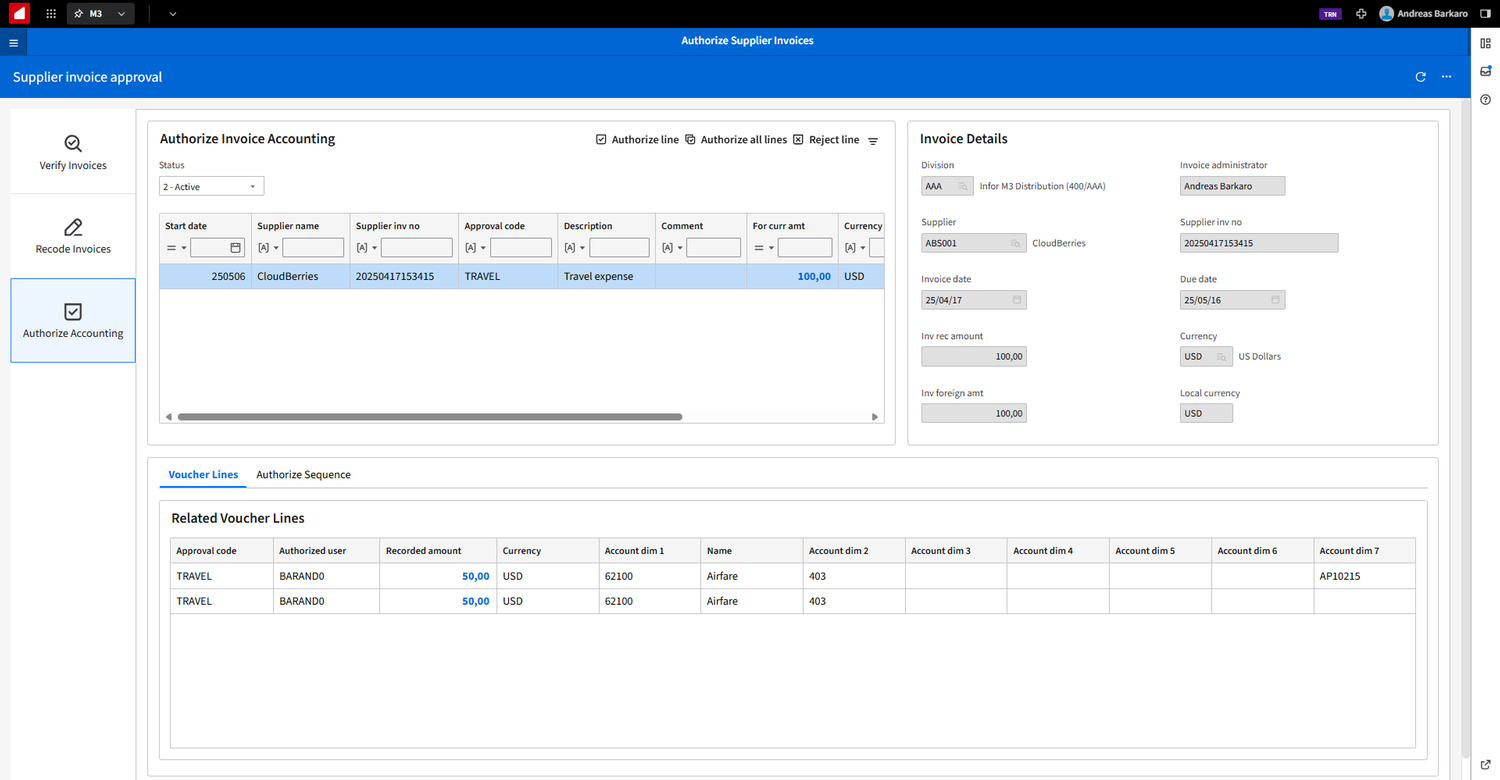Switch to the Authorize Sequence tab
Image resolution: width=1500 pixels, height=780 pixels.
(303, 474)
